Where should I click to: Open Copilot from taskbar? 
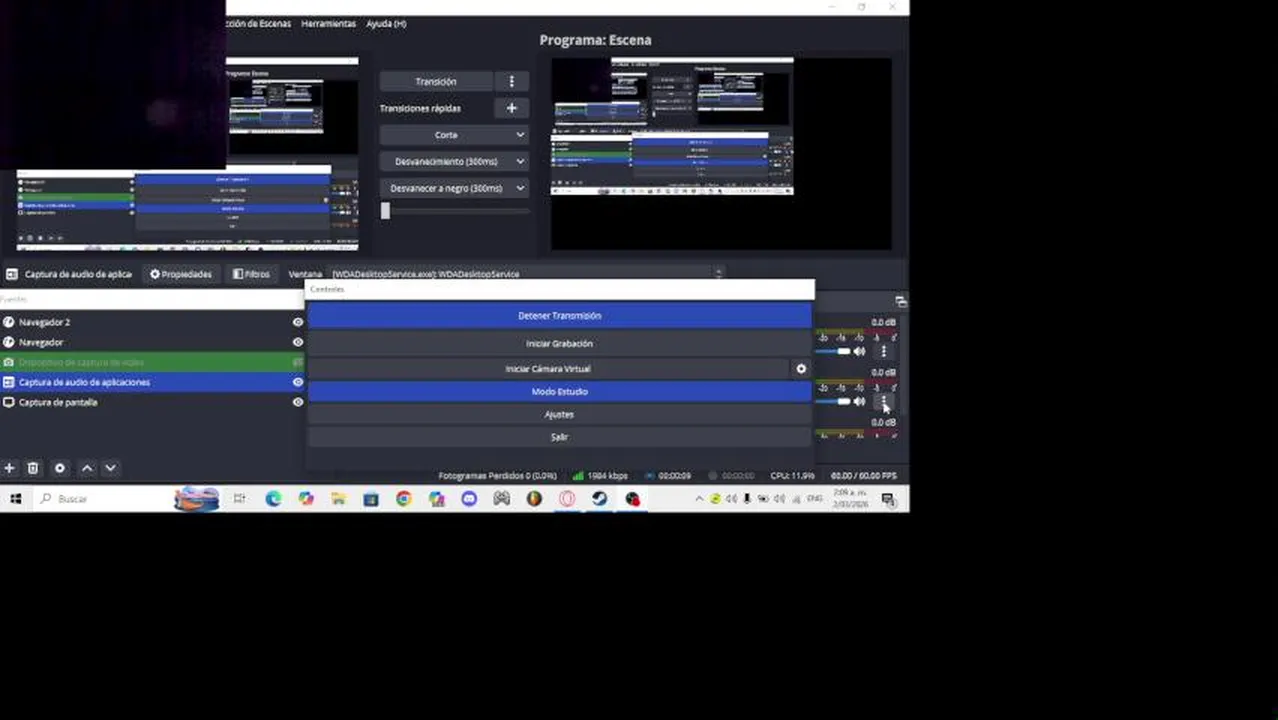(306, 498)
